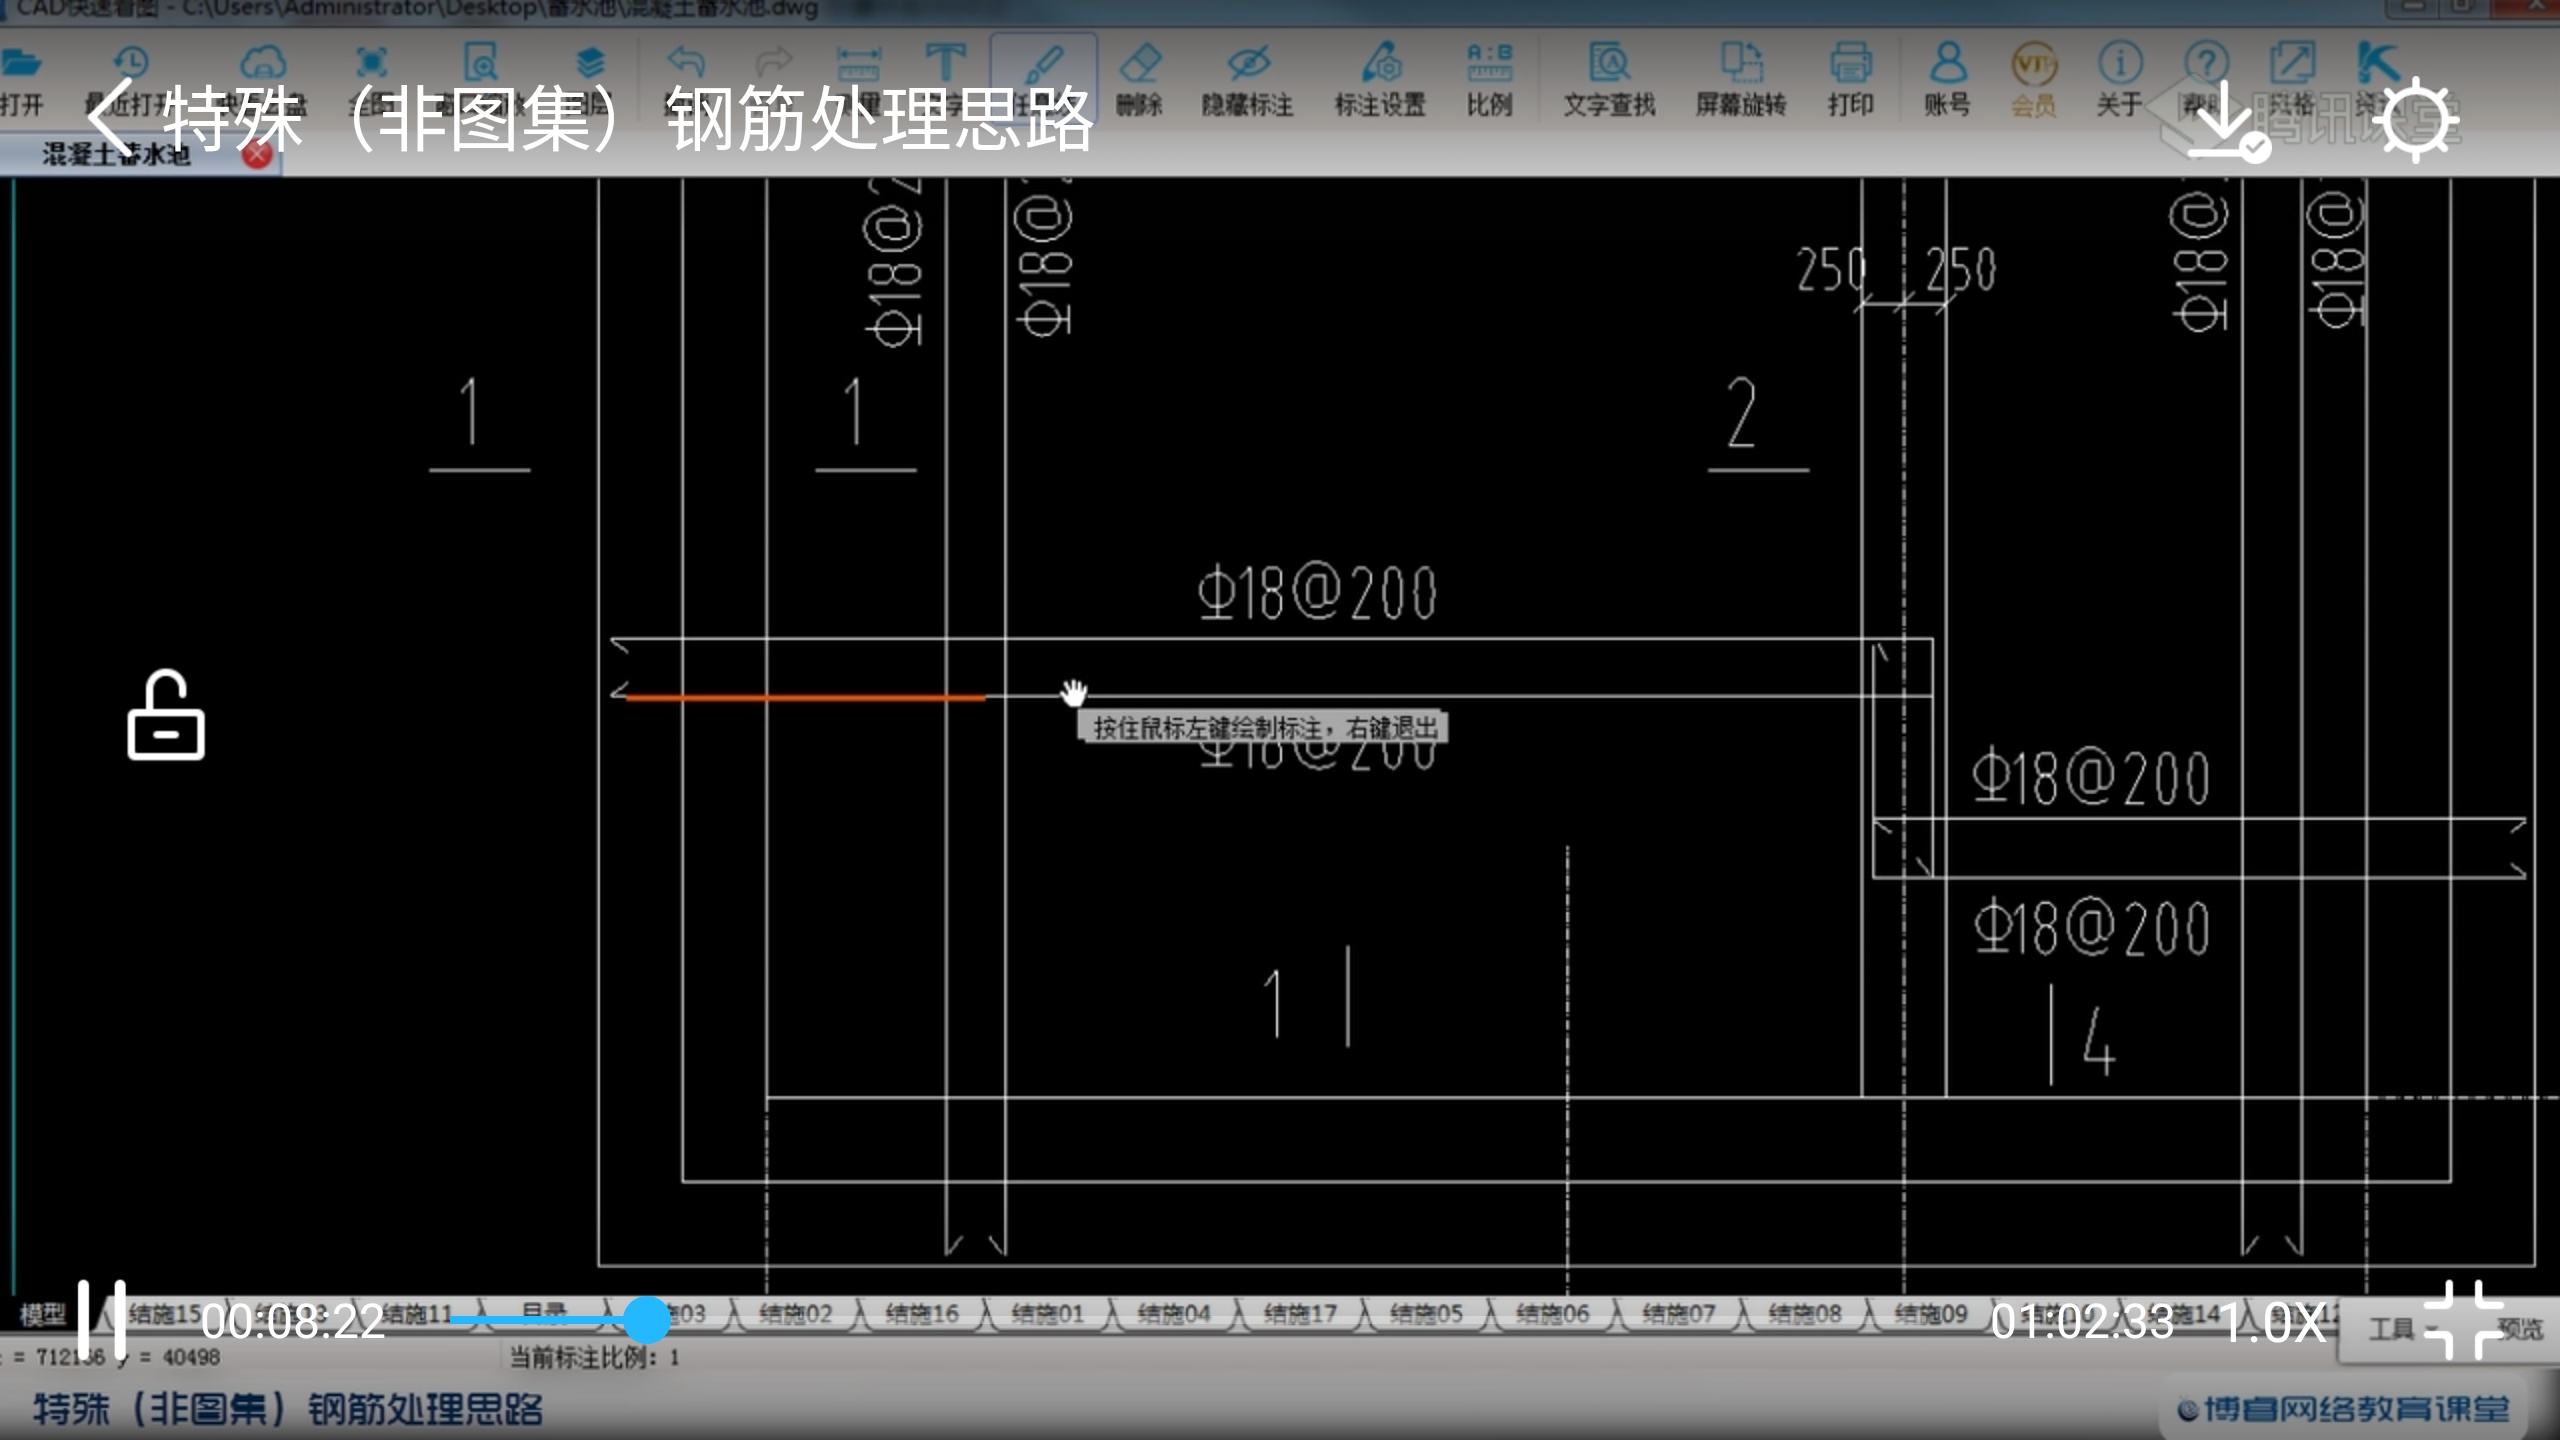
Task: Click the question mark help icon
Action: [2205, 63]
